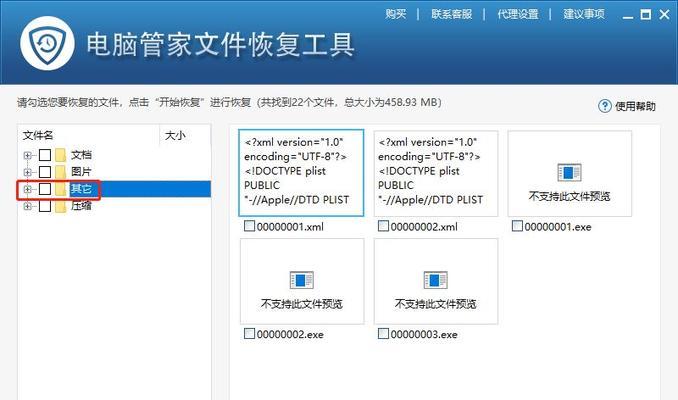Click the 00000001.exe preview file icon
This screenshot has width=678, height=400.
(569, 173)
